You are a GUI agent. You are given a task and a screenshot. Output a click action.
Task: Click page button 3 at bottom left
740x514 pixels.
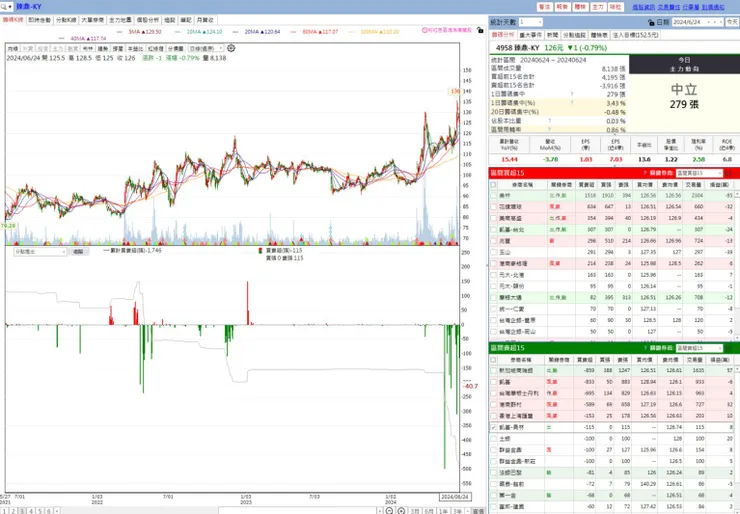[x=22, y=511]
